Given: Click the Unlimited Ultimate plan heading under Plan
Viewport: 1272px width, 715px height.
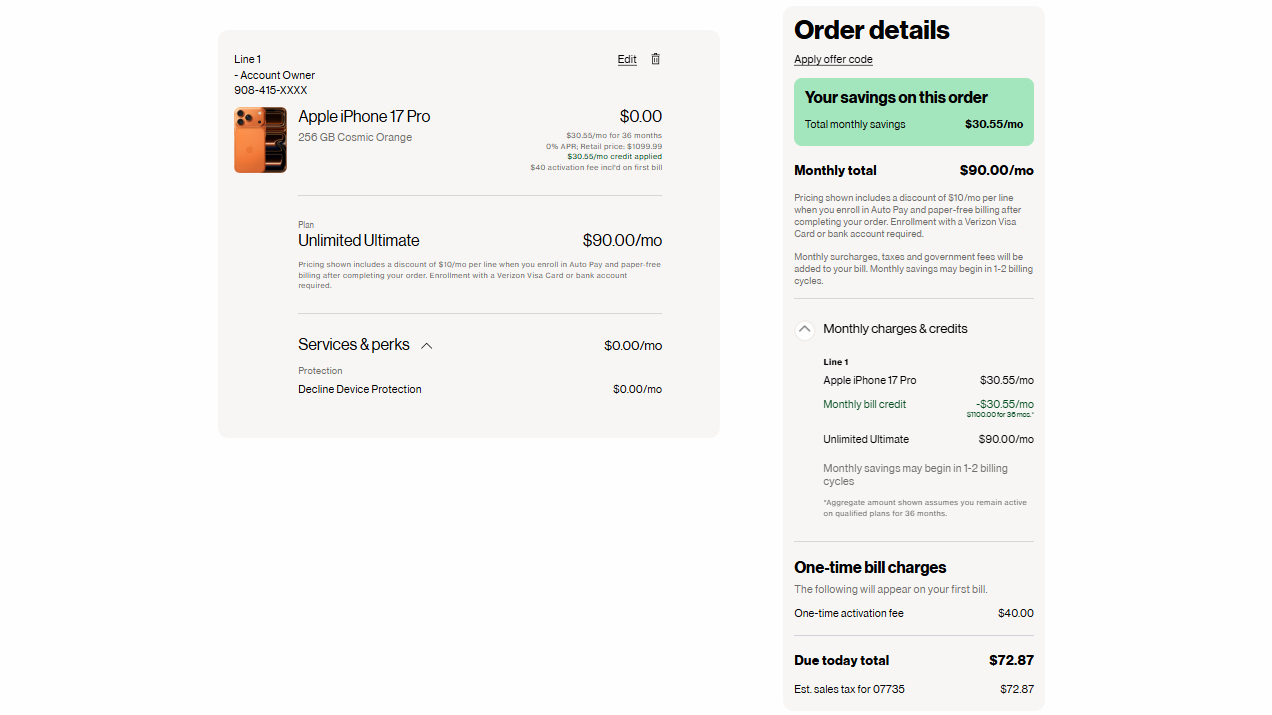Looking at the screenshot, I should pos(359,240).
